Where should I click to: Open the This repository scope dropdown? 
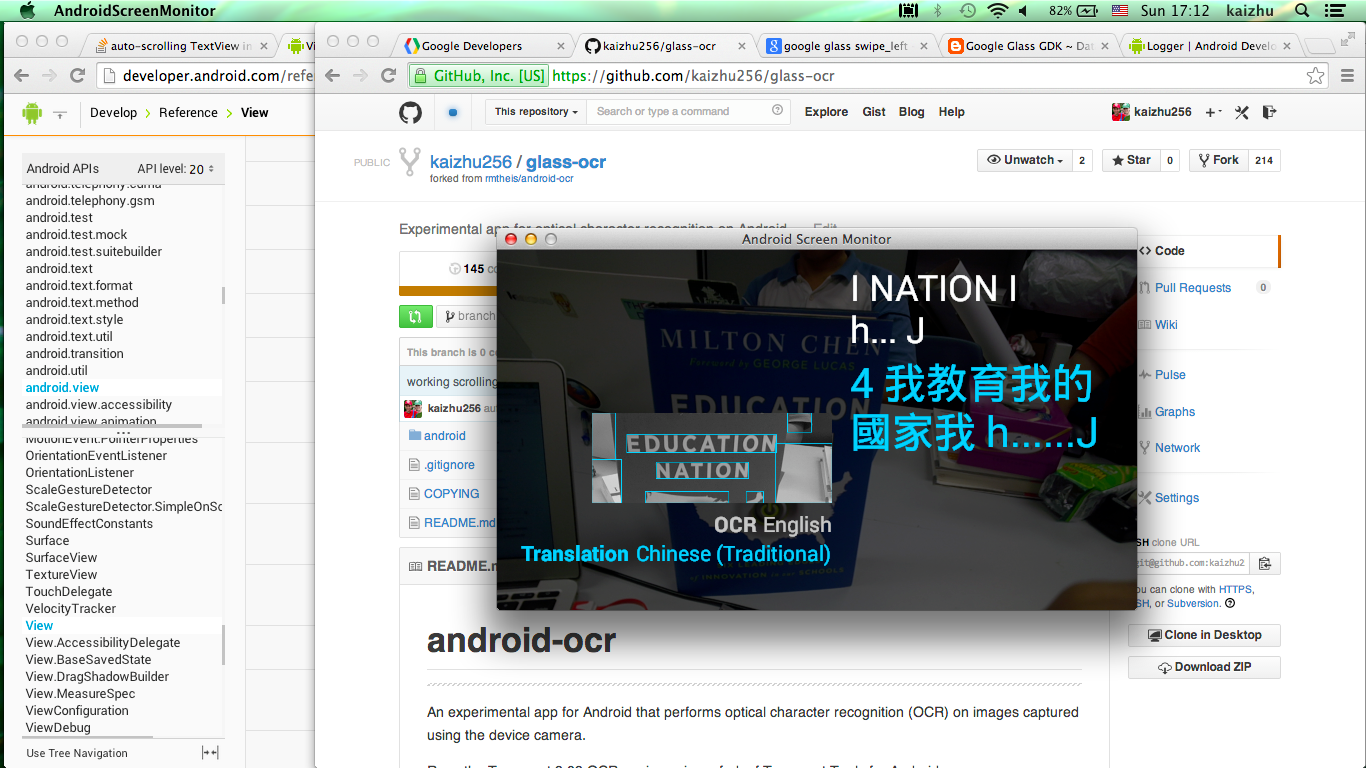pyautogui.click(x=536, y=112)
